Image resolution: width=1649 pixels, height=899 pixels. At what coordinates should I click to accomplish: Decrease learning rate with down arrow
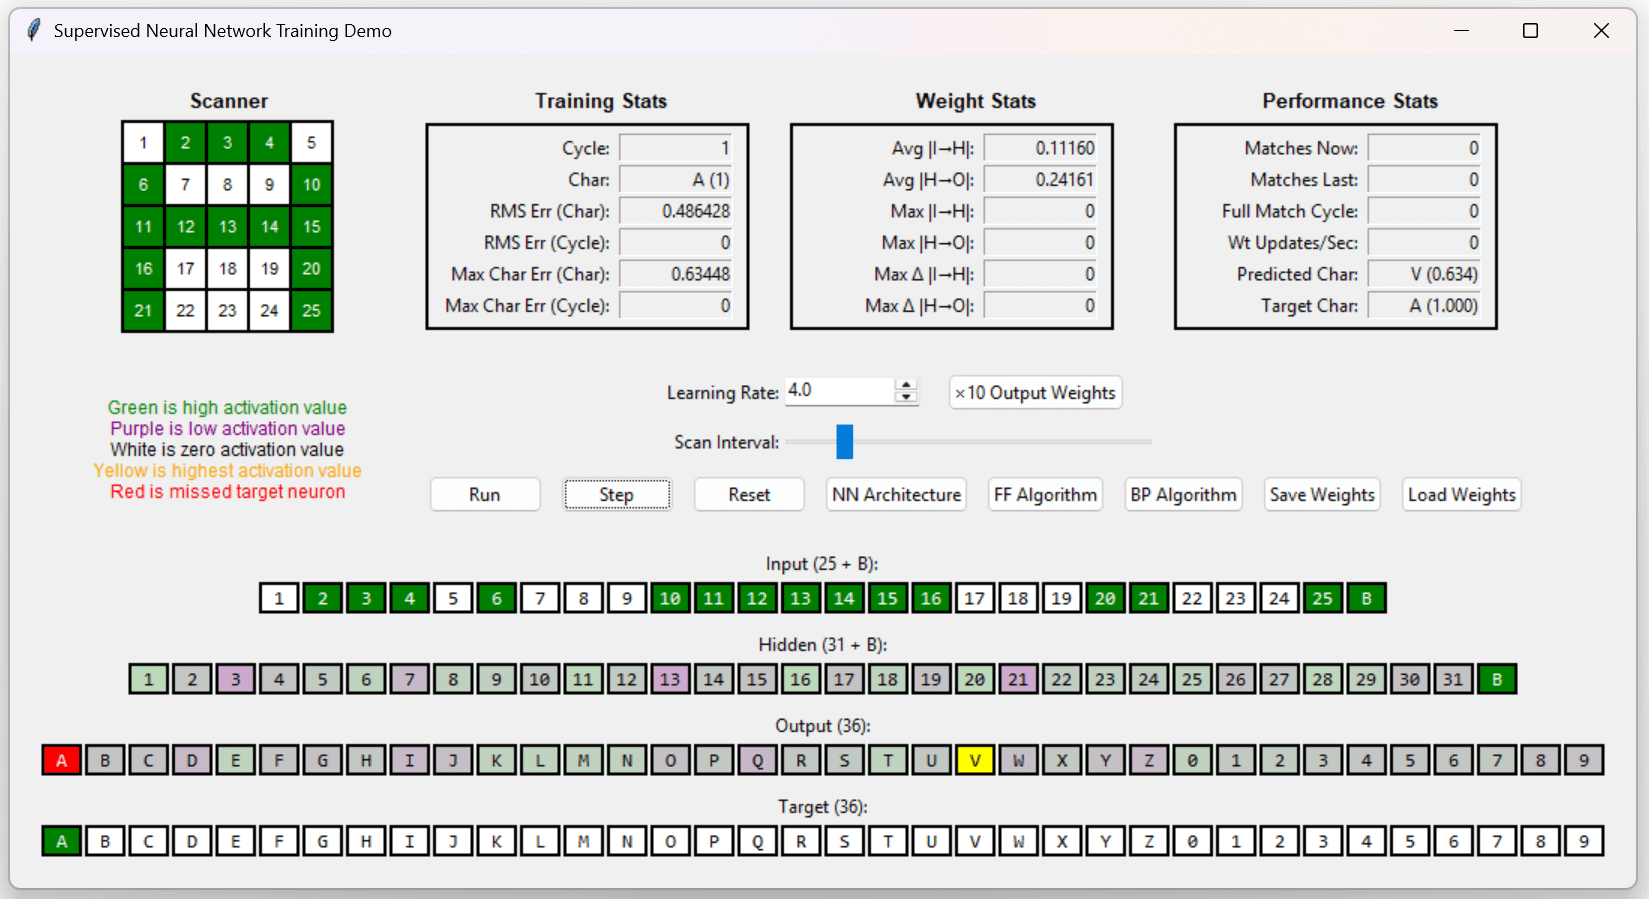tap(906, 397)
